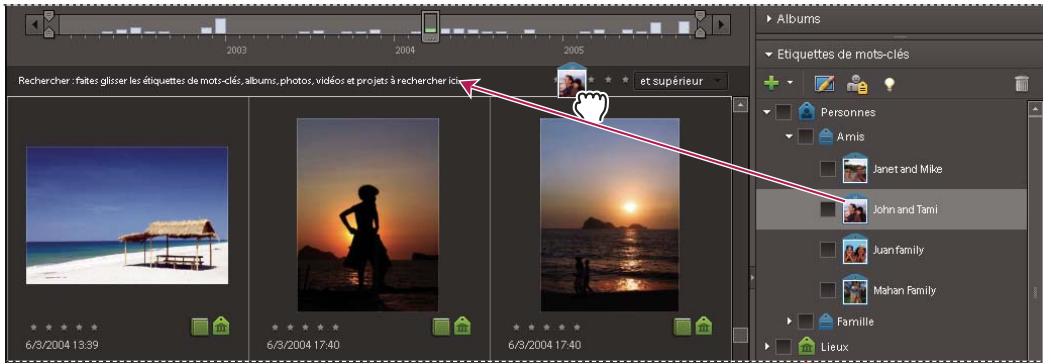Viewport: 1051px width, 364px height.
Task: Select the 'John and Tami' tag row
Action: coord(891,209)
